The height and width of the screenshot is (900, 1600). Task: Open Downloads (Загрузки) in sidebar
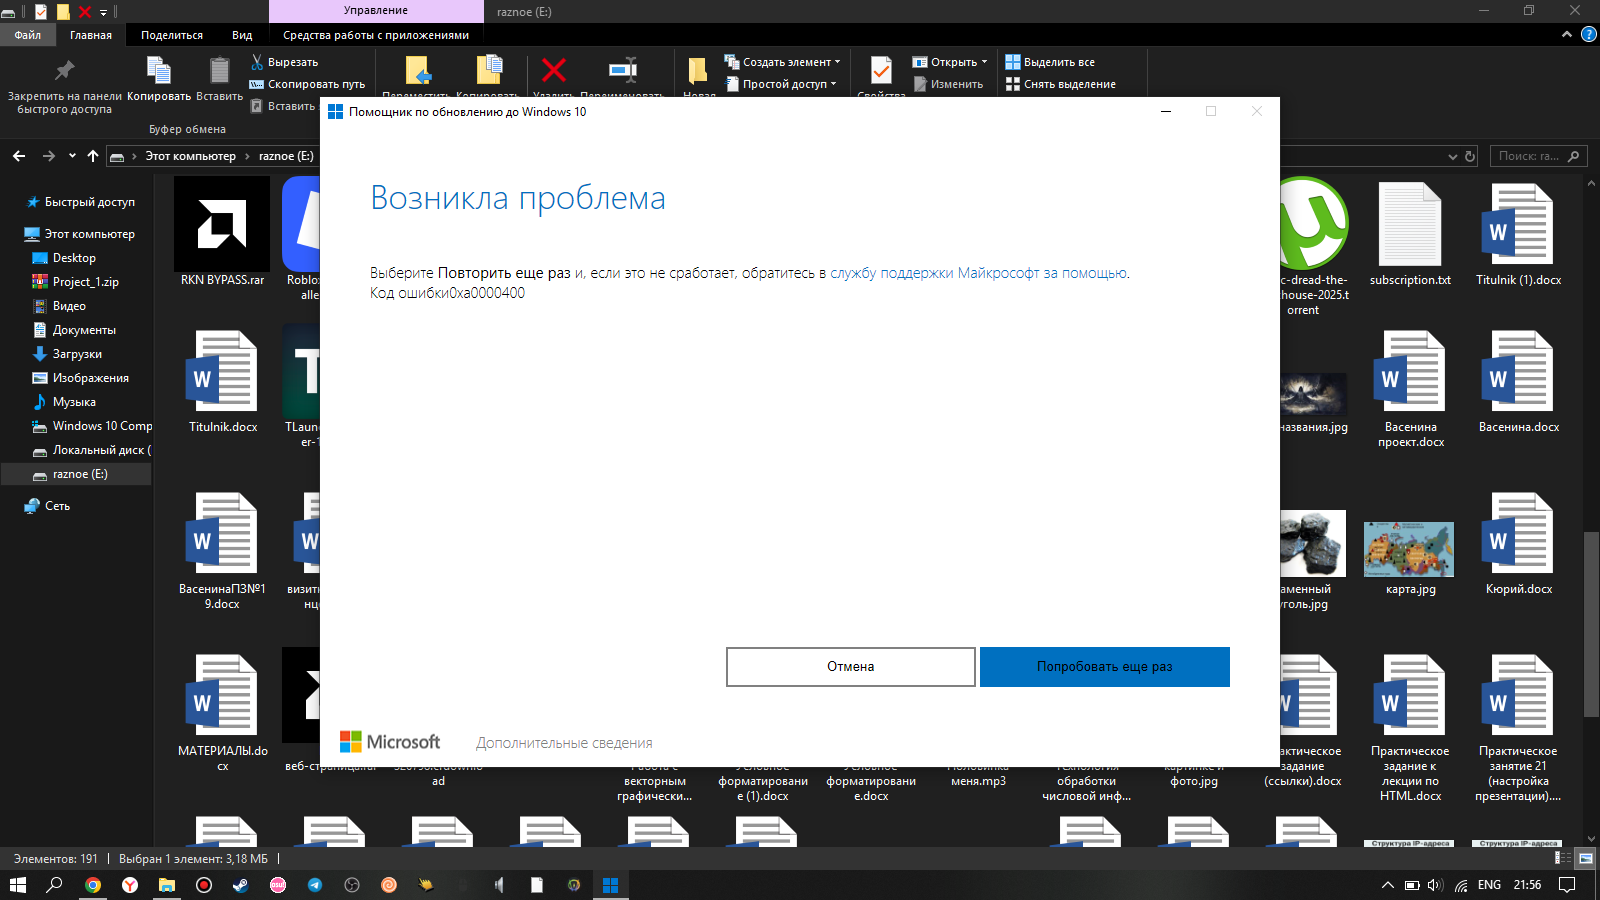pos(77,354)
